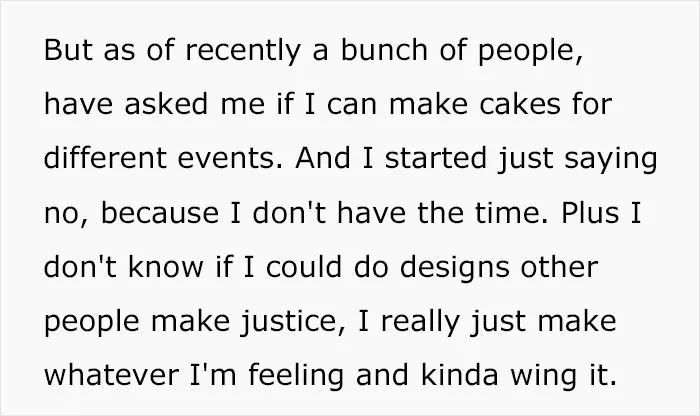Click the word "designs" in the paragraph
Image resolution: width=700 pixels, height=416 pixels.
point(454,267)
